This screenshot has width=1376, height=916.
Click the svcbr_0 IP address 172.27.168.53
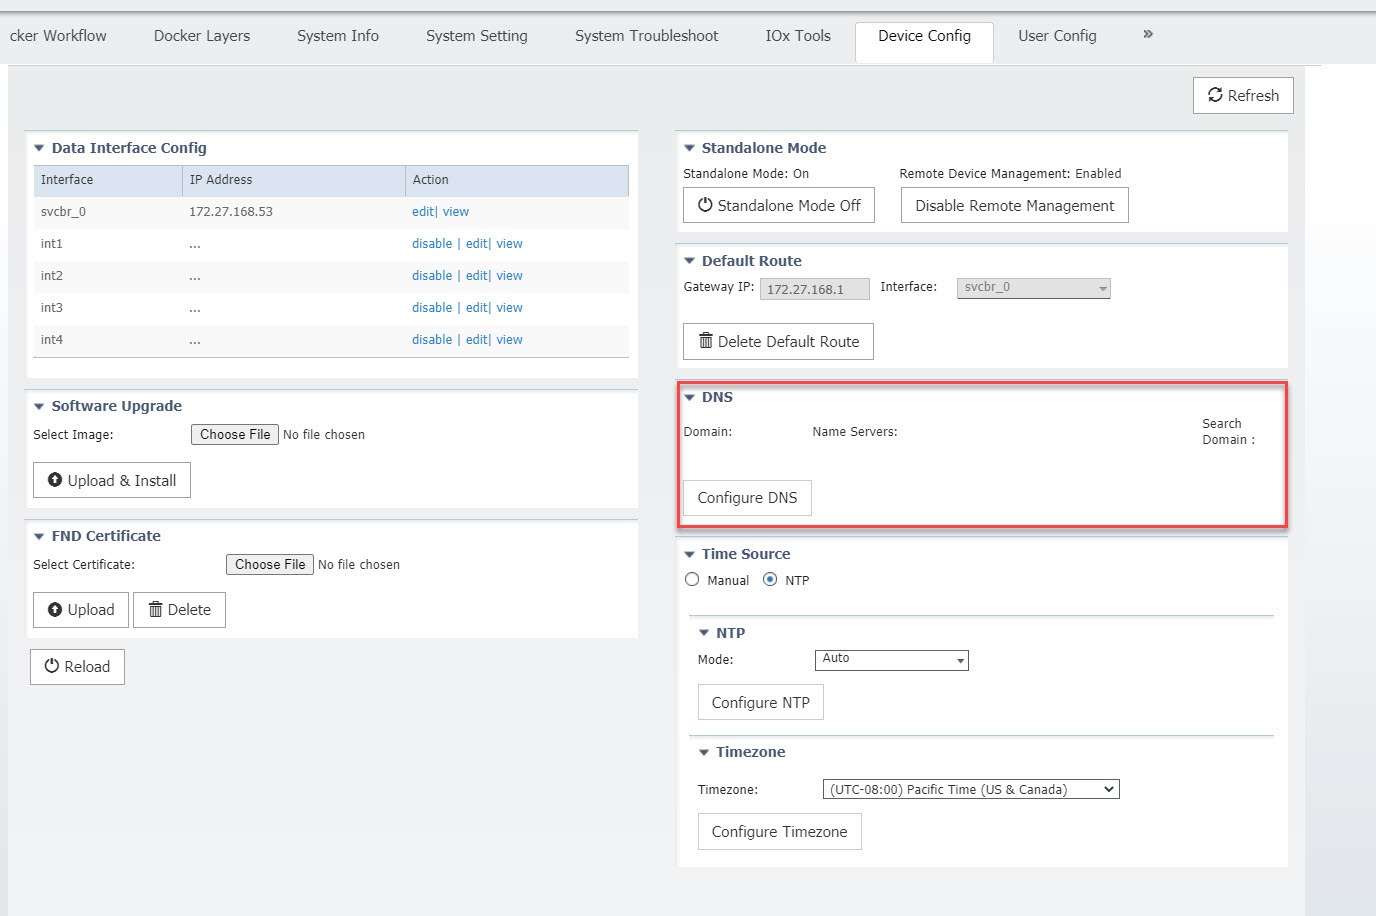pyautogui.click(x=231, y=212)
